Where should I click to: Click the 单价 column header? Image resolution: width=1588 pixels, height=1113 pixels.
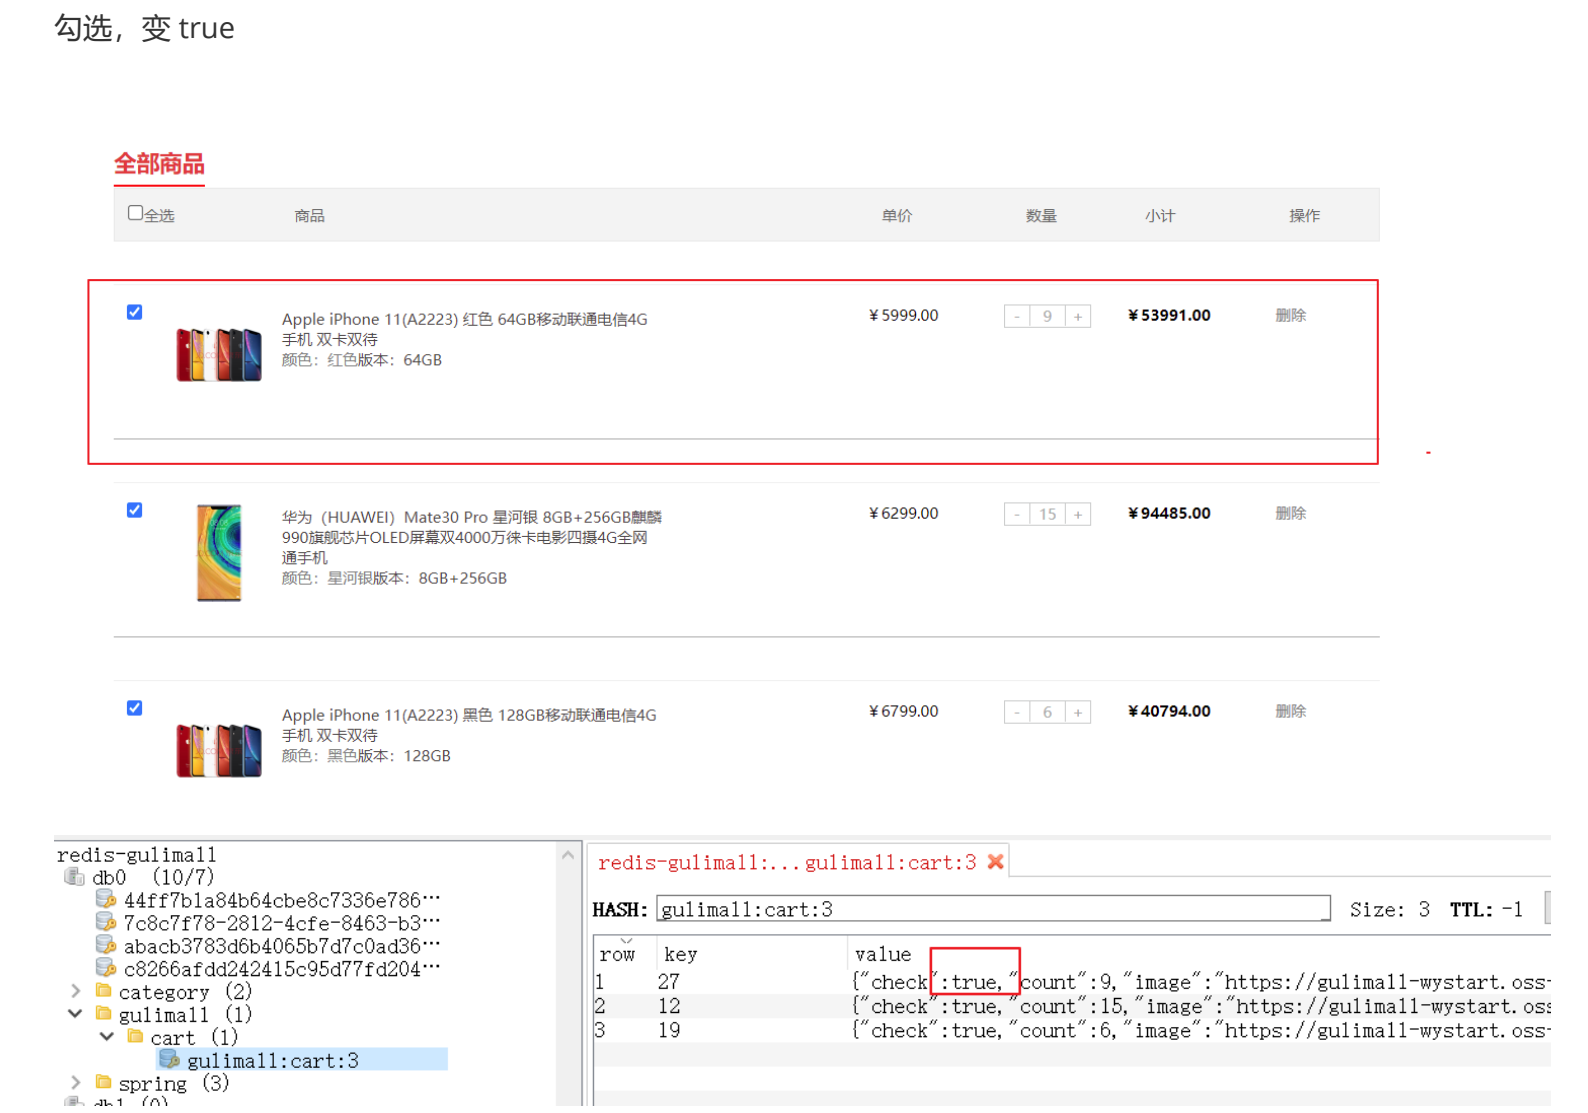coord(897,215)
